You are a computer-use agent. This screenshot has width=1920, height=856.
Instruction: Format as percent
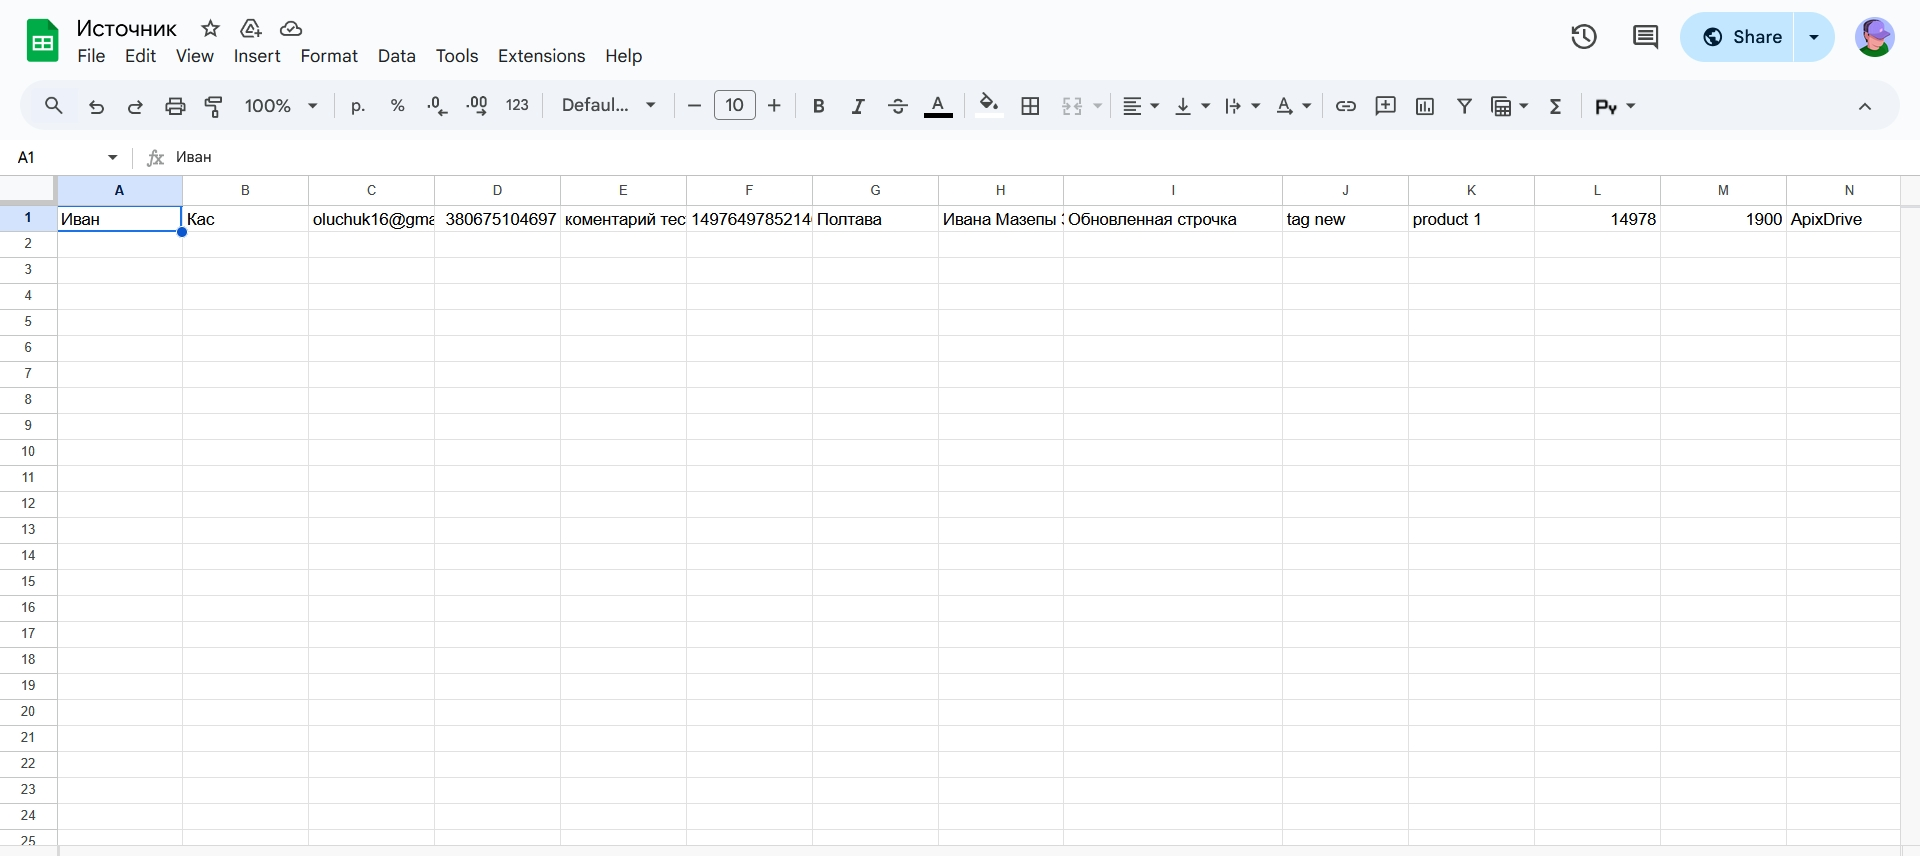click(x=398, y=106)
